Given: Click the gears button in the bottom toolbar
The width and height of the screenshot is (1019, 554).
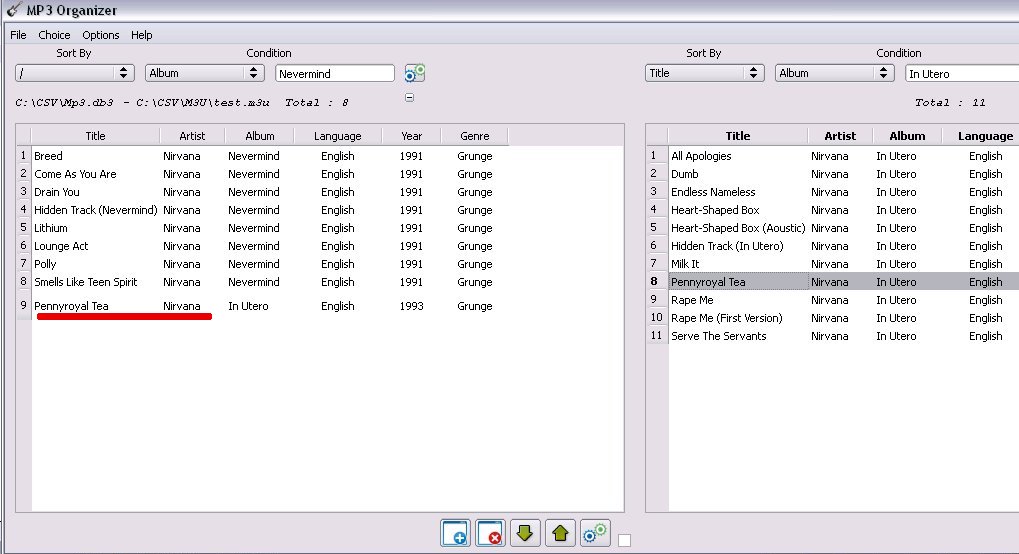Looking at the screenshot, I should 595,533.
